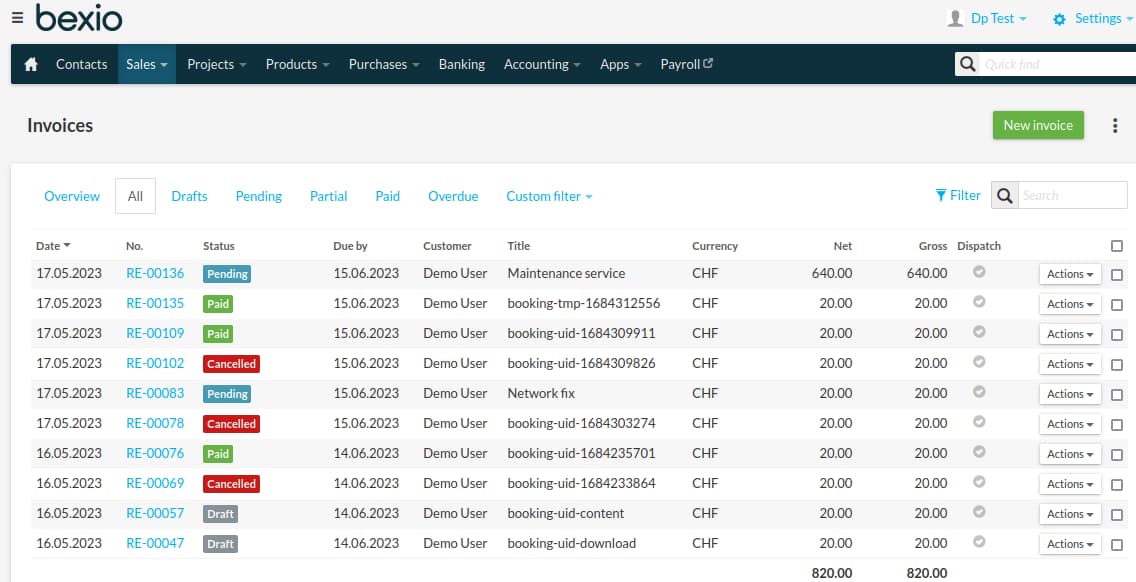Click the dispatch status icon for RE-00136

(979, 272)
